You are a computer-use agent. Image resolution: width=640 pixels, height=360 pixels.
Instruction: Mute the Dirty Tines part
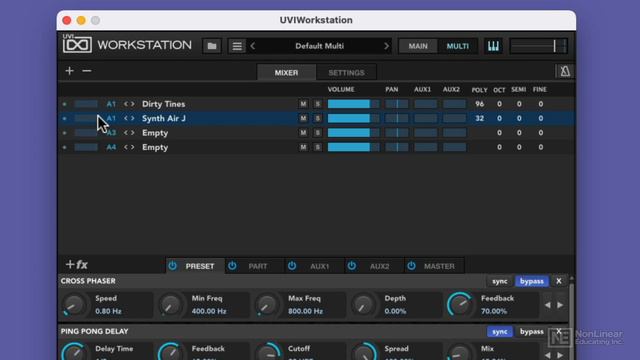[x=303, y=104]
